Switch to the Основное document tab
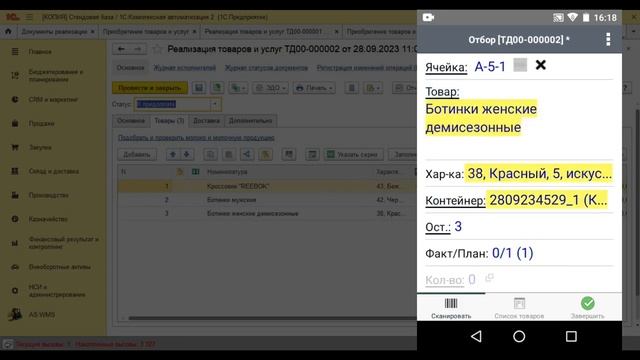 tap(131, 121)
